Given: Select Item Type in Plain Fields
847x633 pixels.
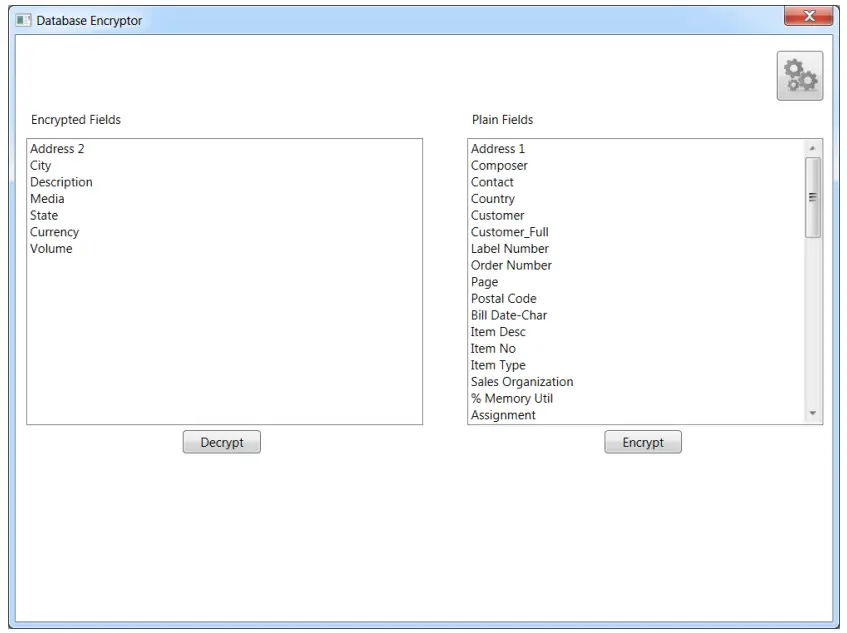Looking at the screenshot, I should (x=498, y=366).
